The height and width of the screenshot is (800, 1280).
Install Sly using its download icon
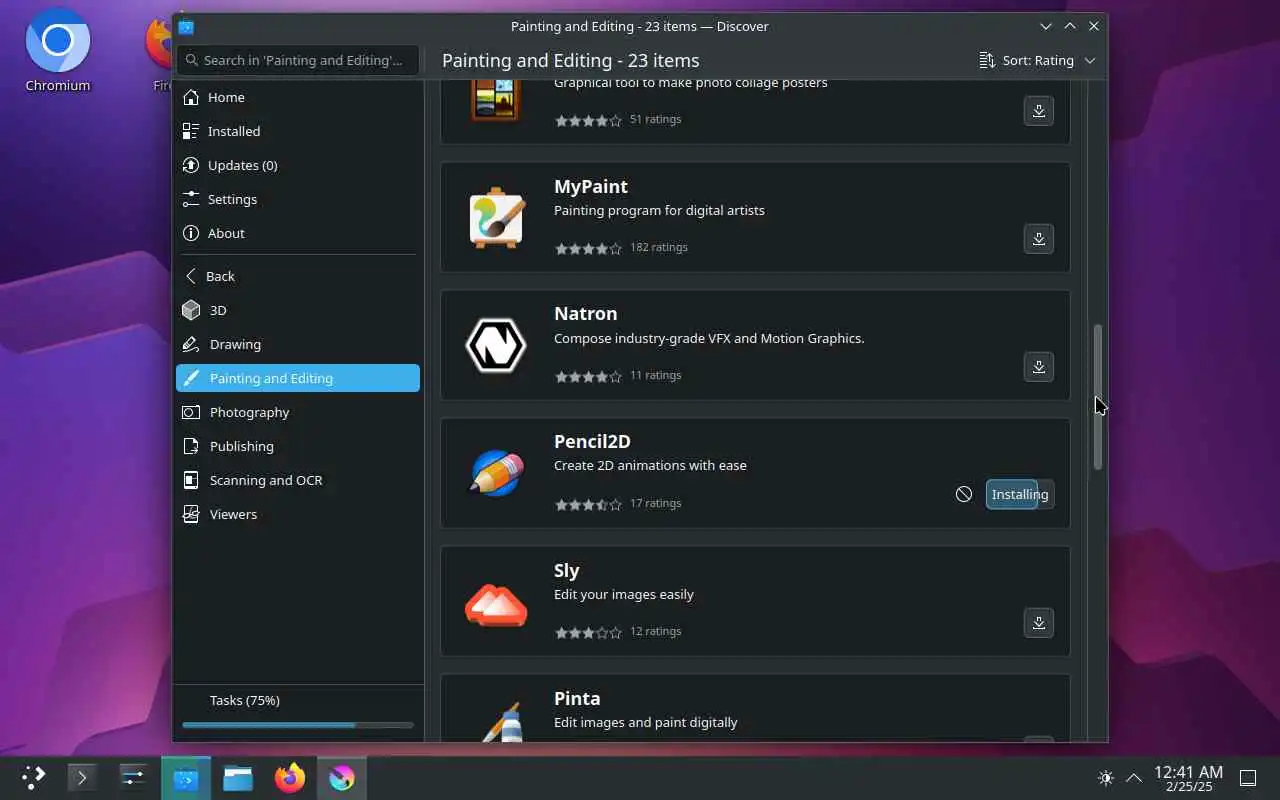(x=1039, y=623)
